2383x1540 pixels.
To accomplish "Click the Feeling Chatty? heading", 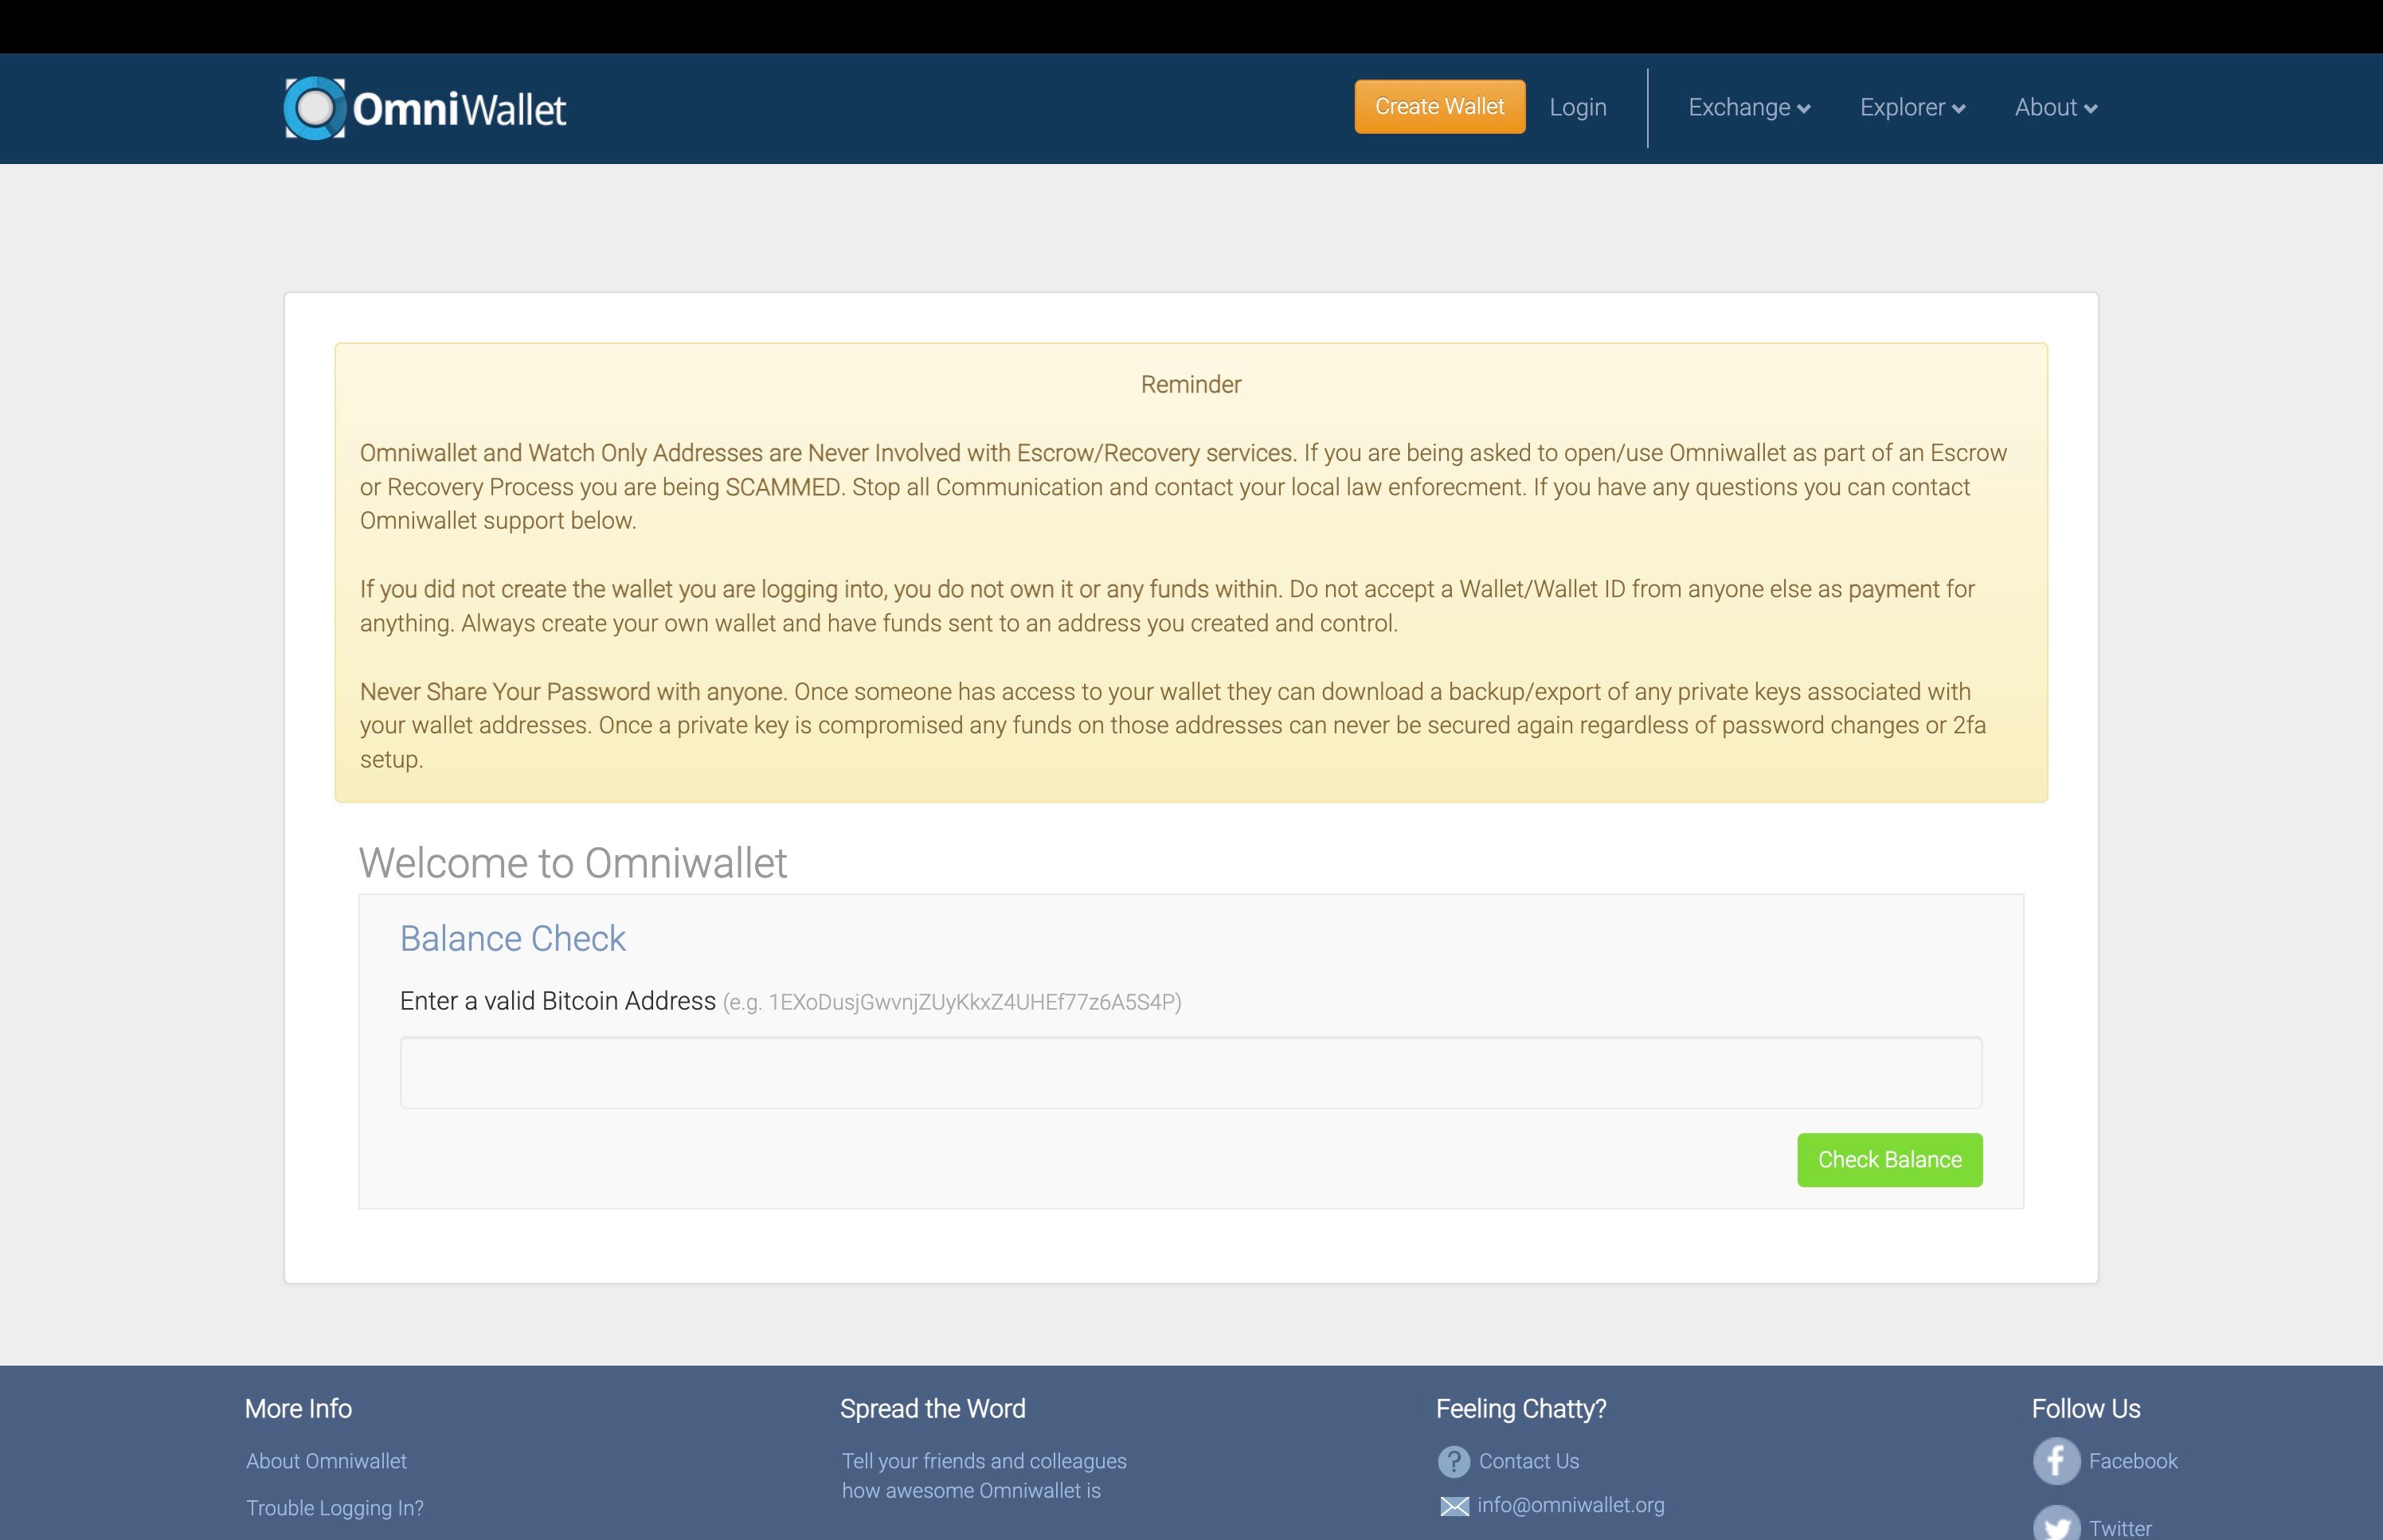I will [1521, 1408].
